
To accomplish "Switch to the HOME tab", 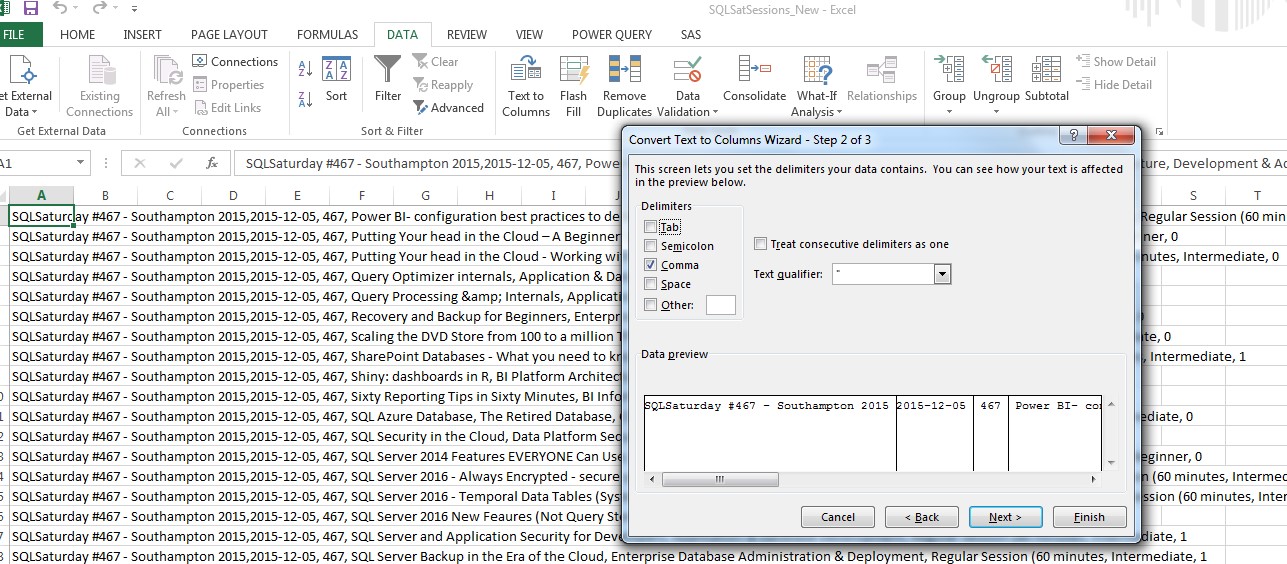I will point(78,34).
